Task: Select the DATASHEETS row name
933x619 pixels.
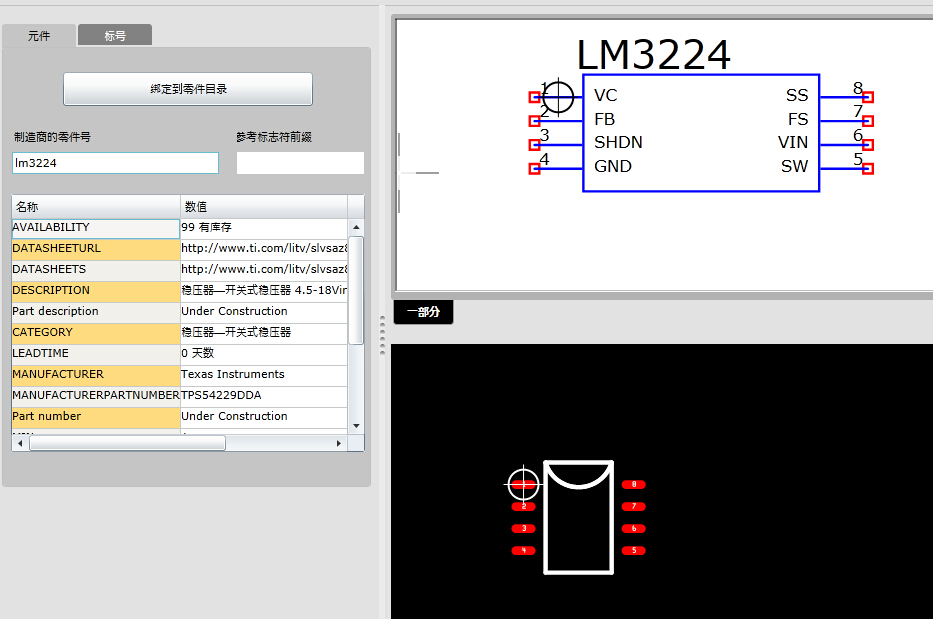Action: [x=96, y=270]
